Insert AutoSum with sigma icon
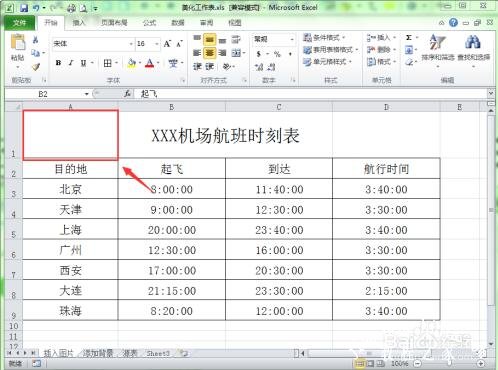498x370 pixels. [409, 38]
